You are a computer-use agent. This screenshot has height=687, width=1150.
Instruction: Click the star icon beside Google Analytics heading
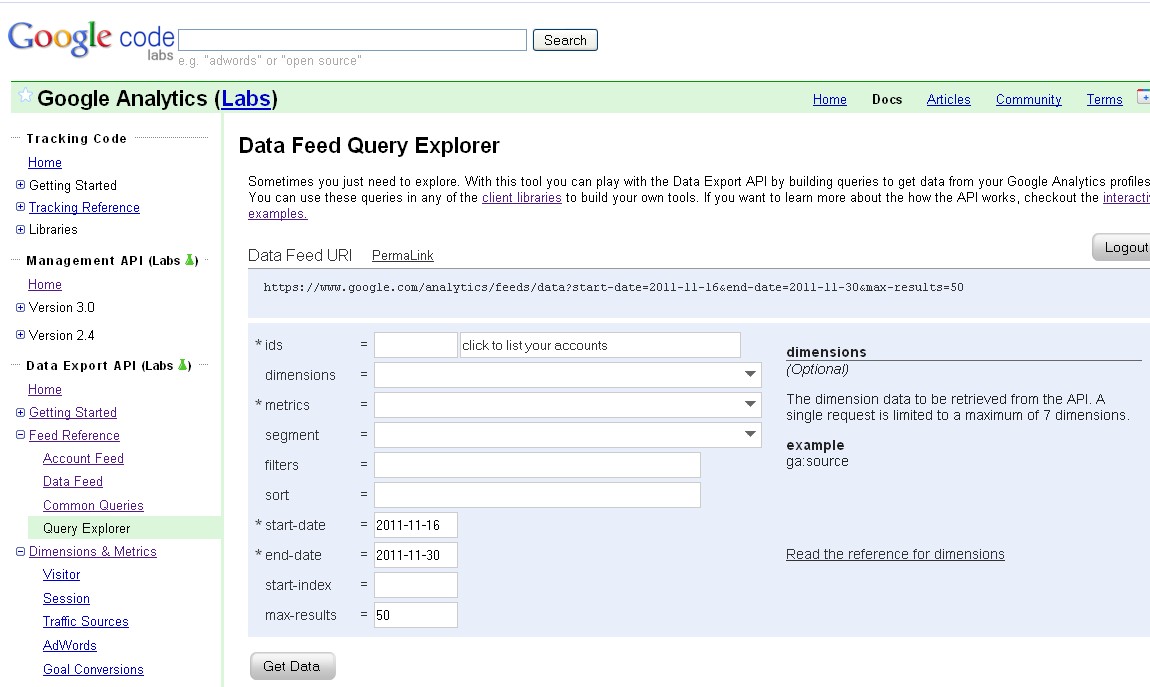click(x=24, y=97)
